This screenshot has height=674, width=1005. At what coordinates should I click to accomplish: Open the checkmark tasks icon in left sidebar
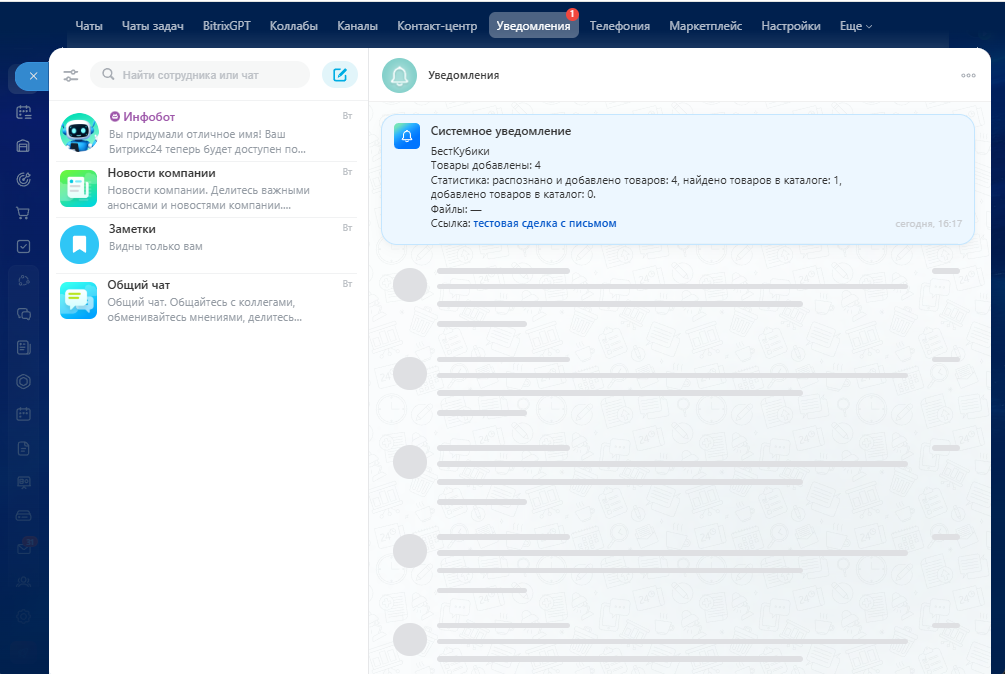pos(23,247)
